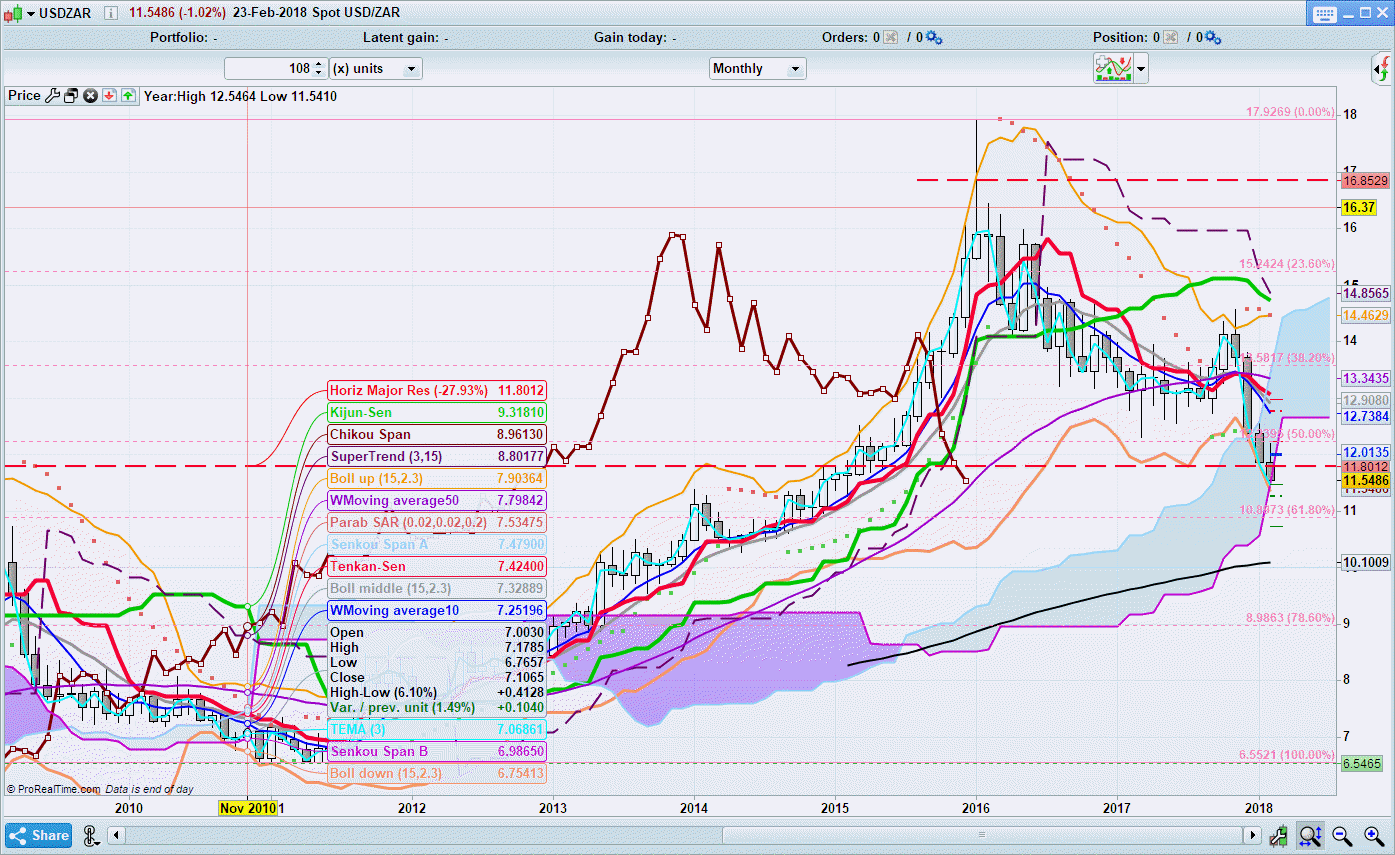The height and width of the screenshot is (855, 1395).
Task: Open position settings gears next to Position
Action: point(1213,37)
